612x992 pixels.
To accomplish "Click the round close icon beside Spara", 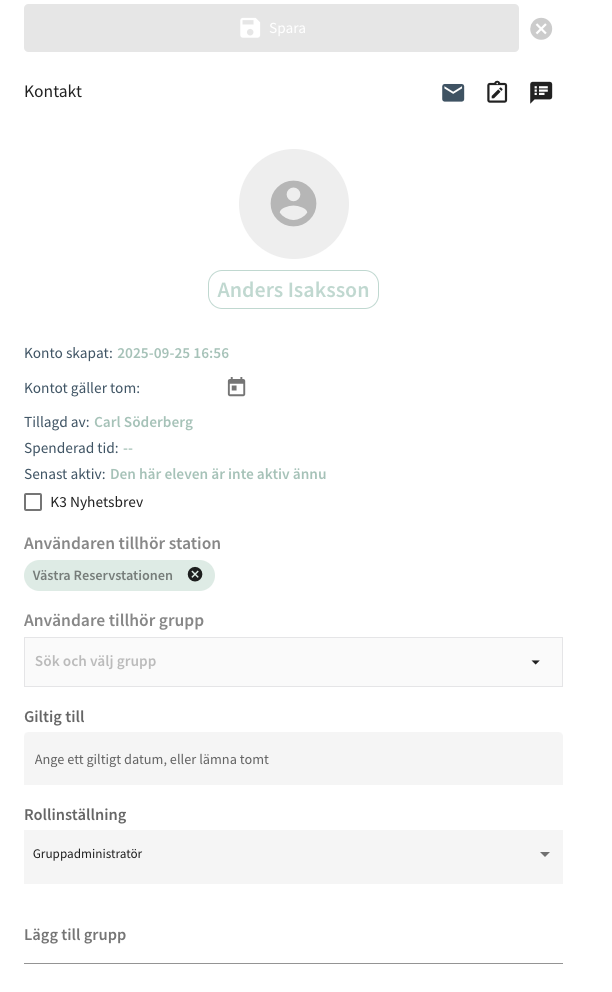I will (541, 29).
